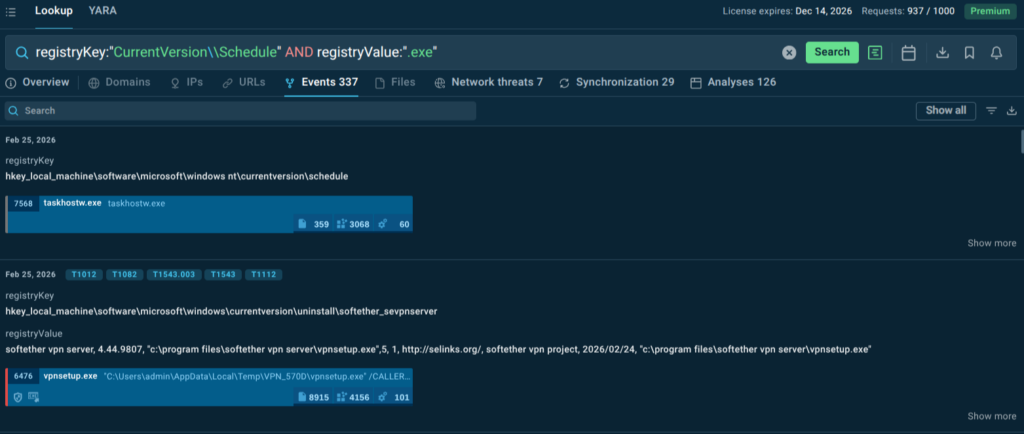Select the Analyses 126 tab
The width and height of the screenshot is (1024, 434).
(733, 83)
